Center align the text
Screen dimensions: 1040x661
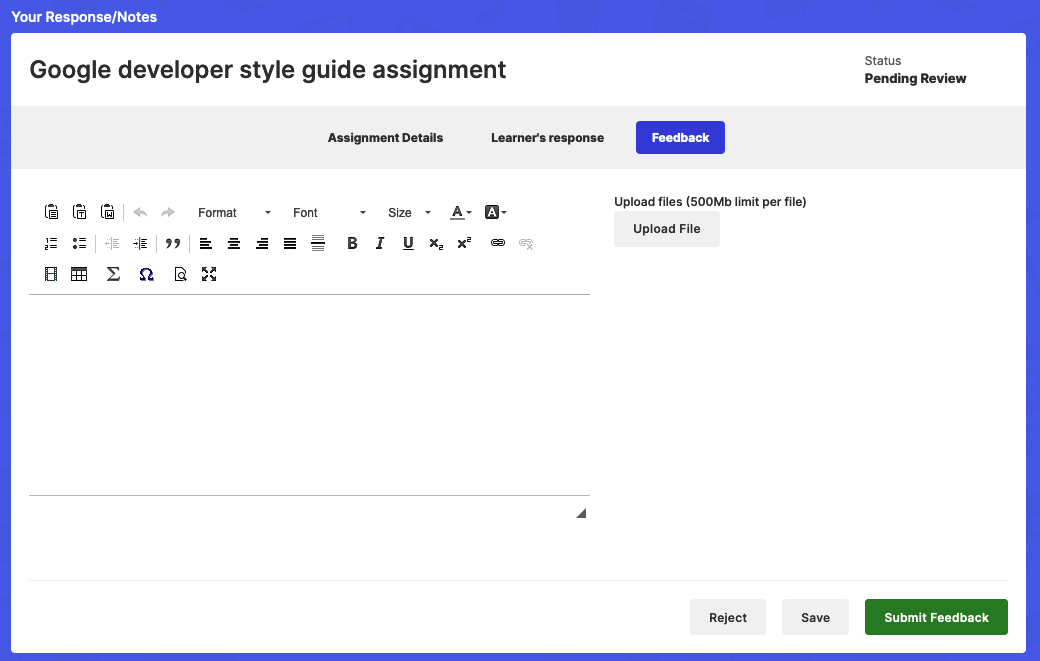coord(234,243)
